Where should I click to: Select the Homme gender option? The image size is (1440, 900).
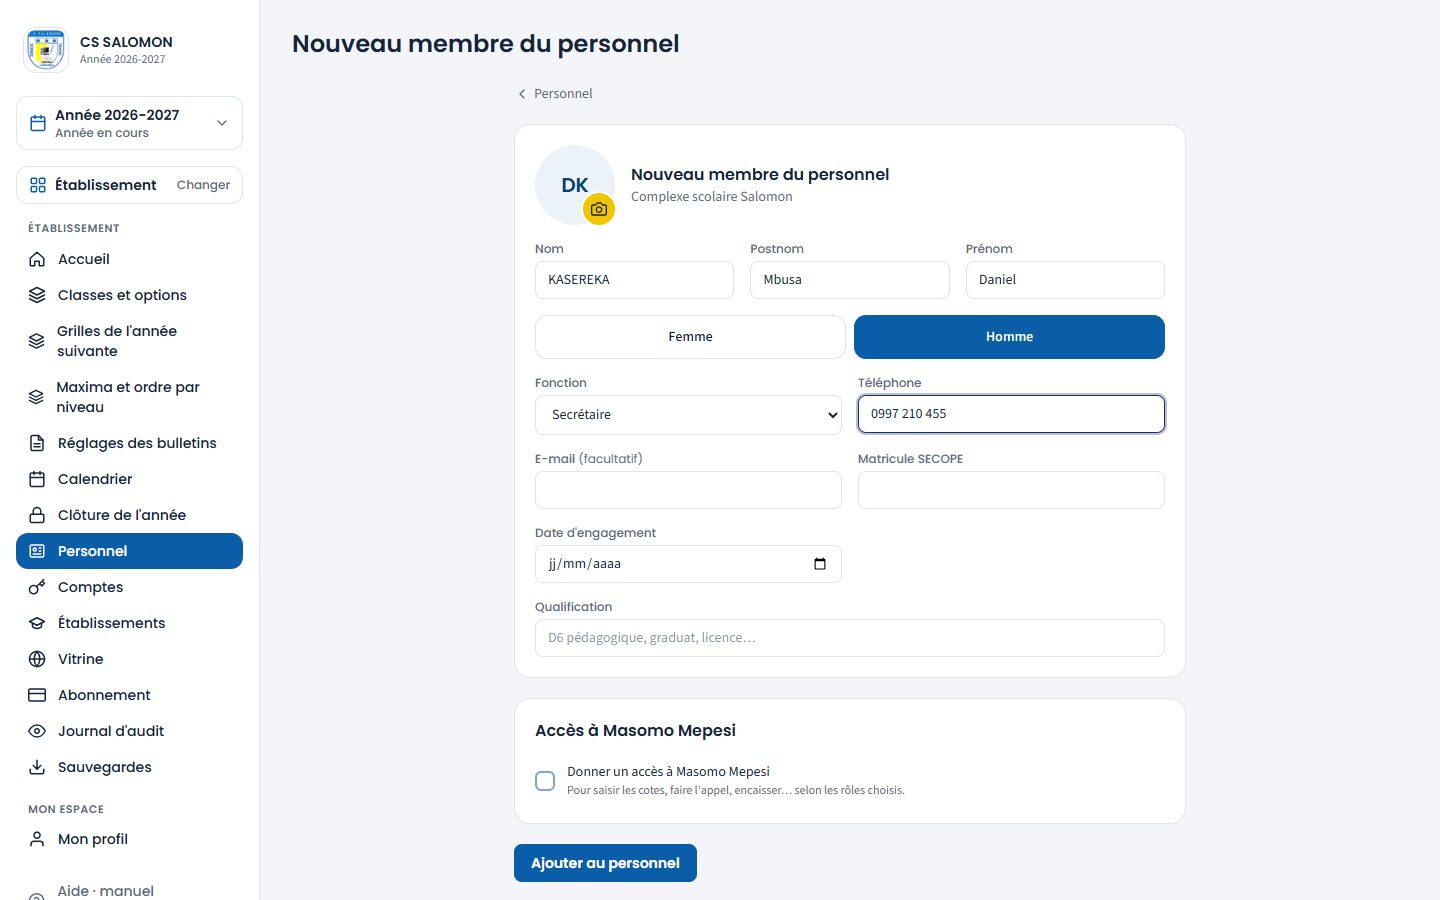(1009, 337)
